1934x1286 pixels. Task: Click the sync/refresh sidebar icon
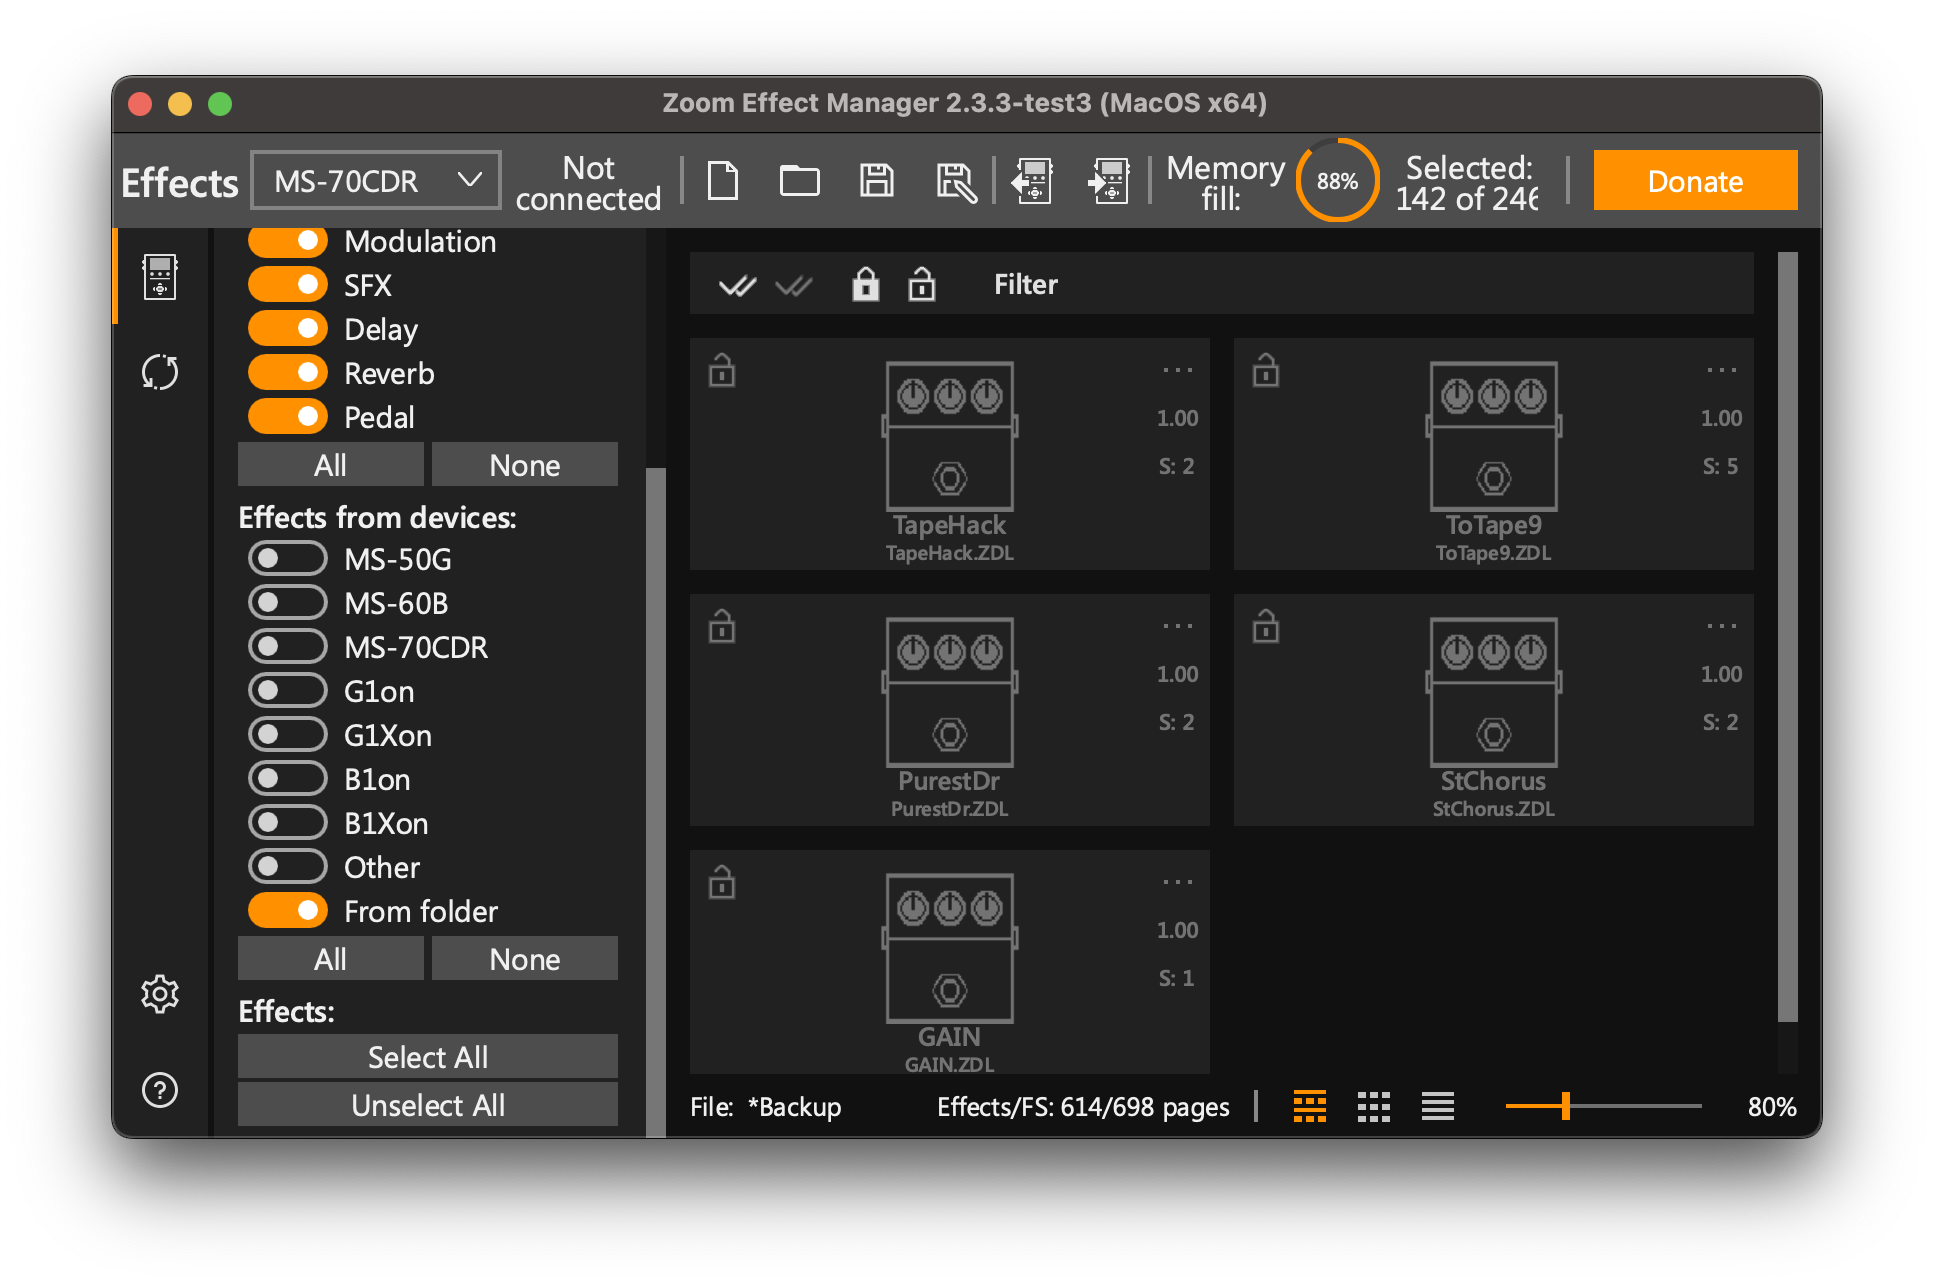pyautogui.click(x=160, y=372)
